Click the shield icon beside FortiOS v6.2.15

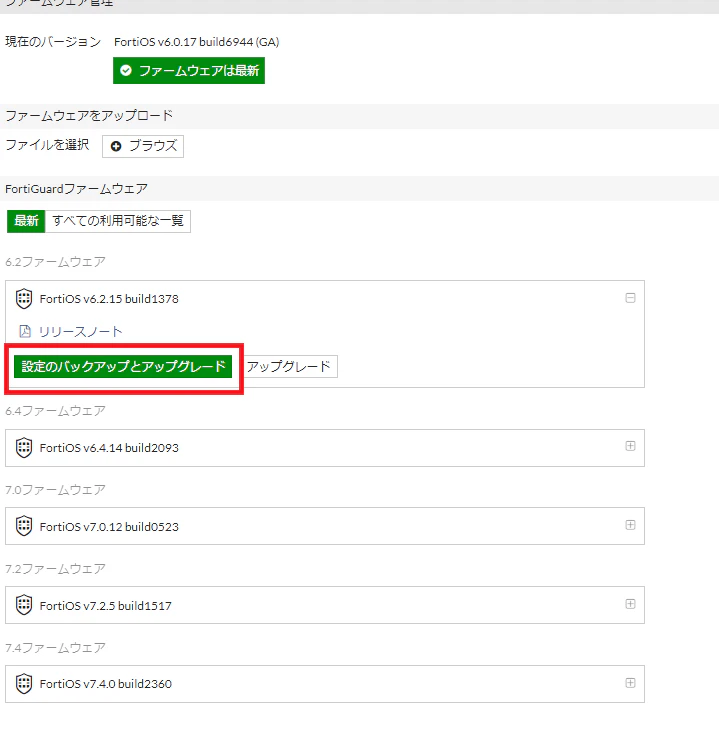(x=24, y=299)
